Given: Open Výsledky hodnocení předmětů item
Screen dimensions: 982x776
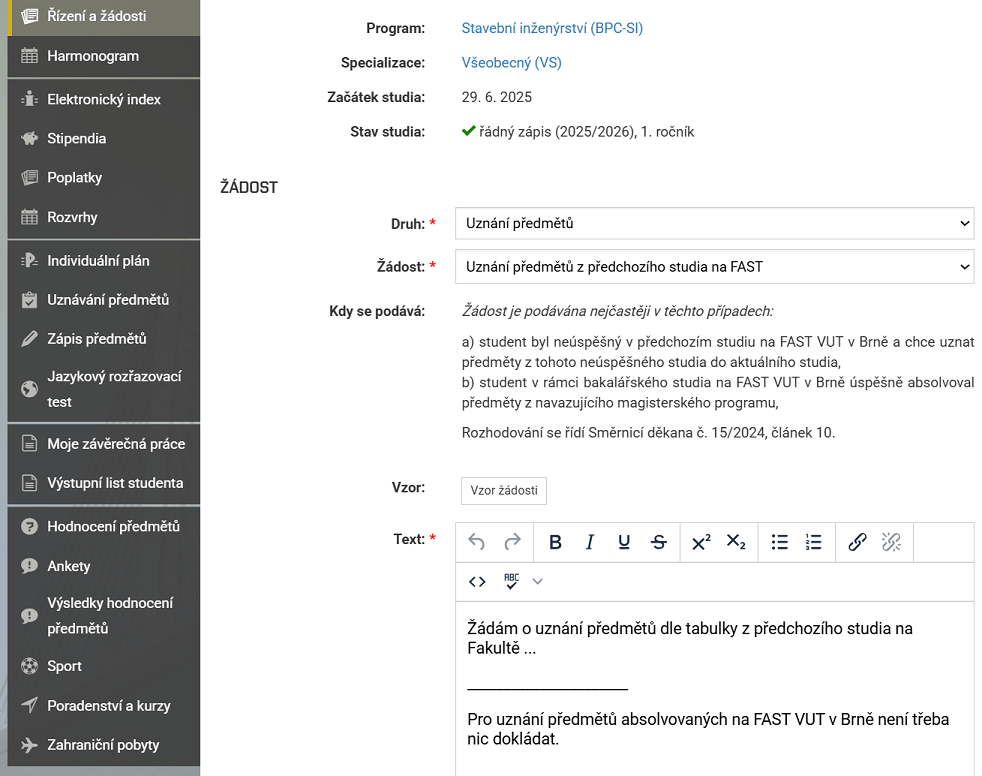Looking at the screenshot, I should tap(104, 616).
